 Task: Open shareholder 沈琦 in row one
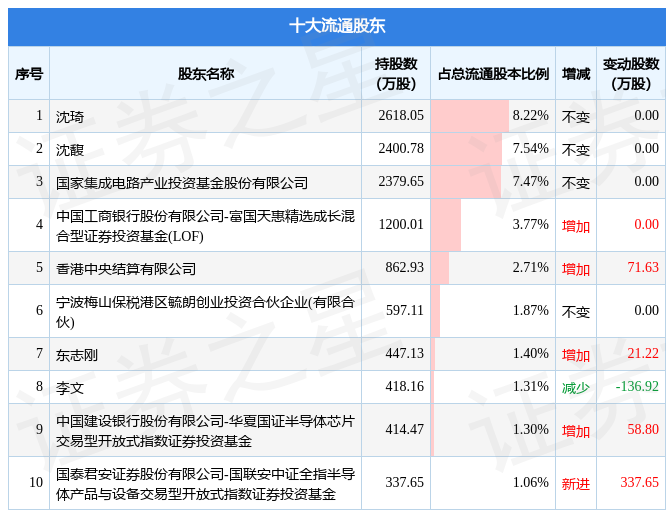pos(70,117)
